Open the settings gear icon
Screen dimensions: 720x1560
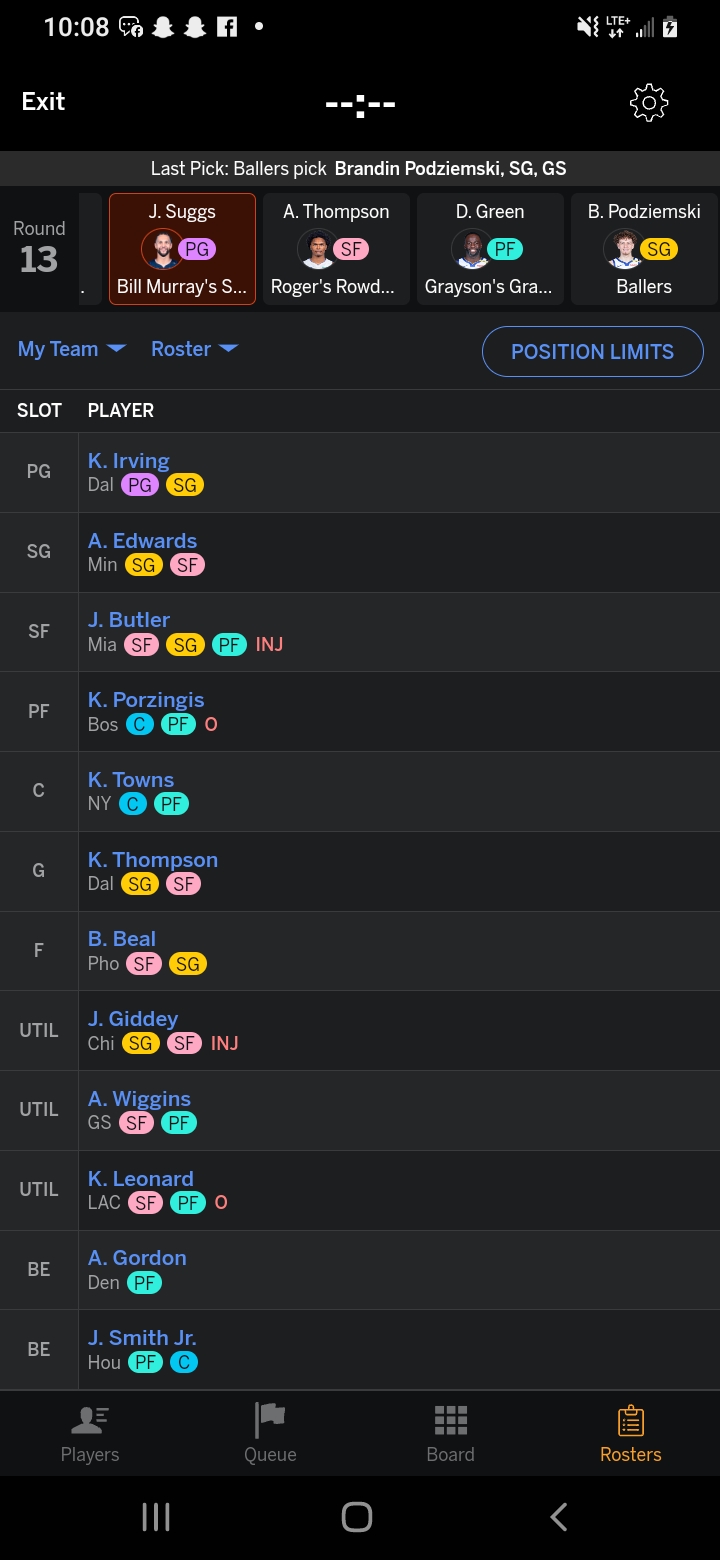tap(649, 103)
